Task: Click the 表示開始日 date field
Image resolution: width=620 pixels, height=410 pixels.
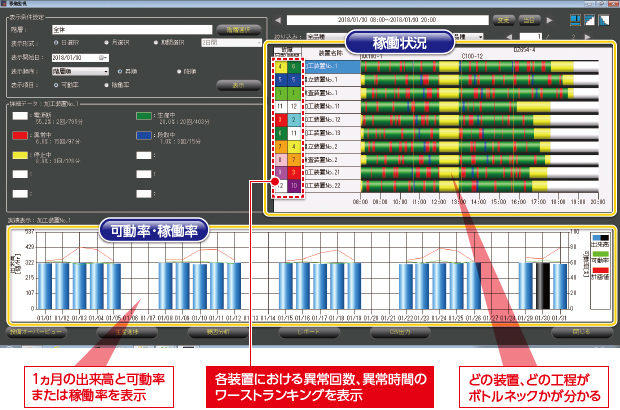Action: coord(80,58)
